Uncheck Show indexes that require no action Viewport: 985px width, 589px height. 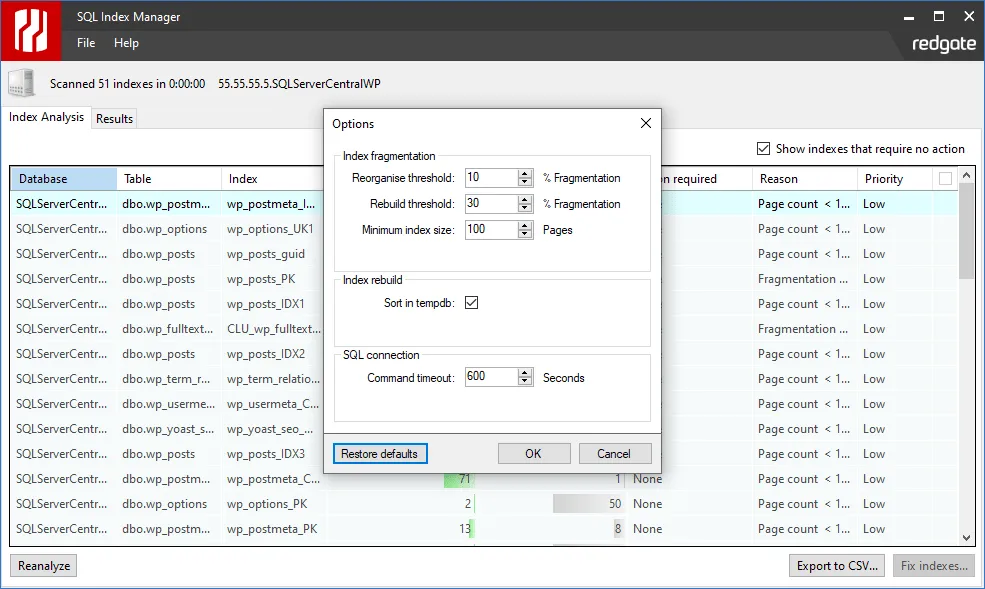(764, 148)
